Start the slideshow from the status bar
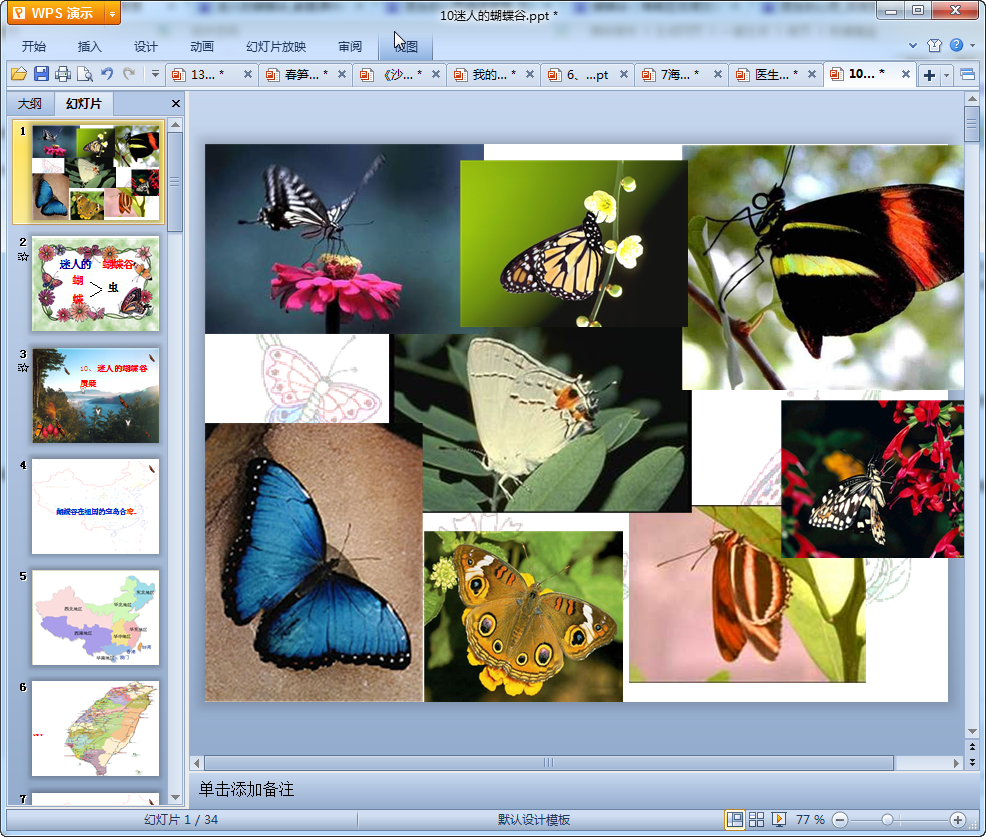Viewport: 986px width, 837px height. coord(778,820)
